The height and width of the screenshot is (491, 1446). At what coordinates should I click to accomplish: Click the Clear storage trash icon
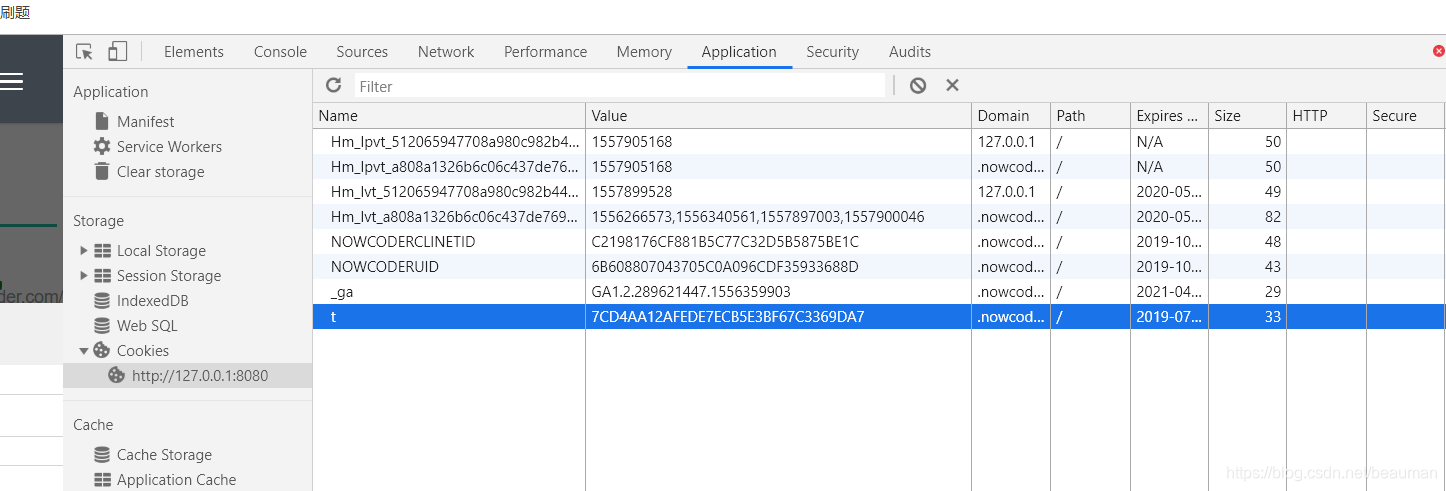tap(101, 171)
